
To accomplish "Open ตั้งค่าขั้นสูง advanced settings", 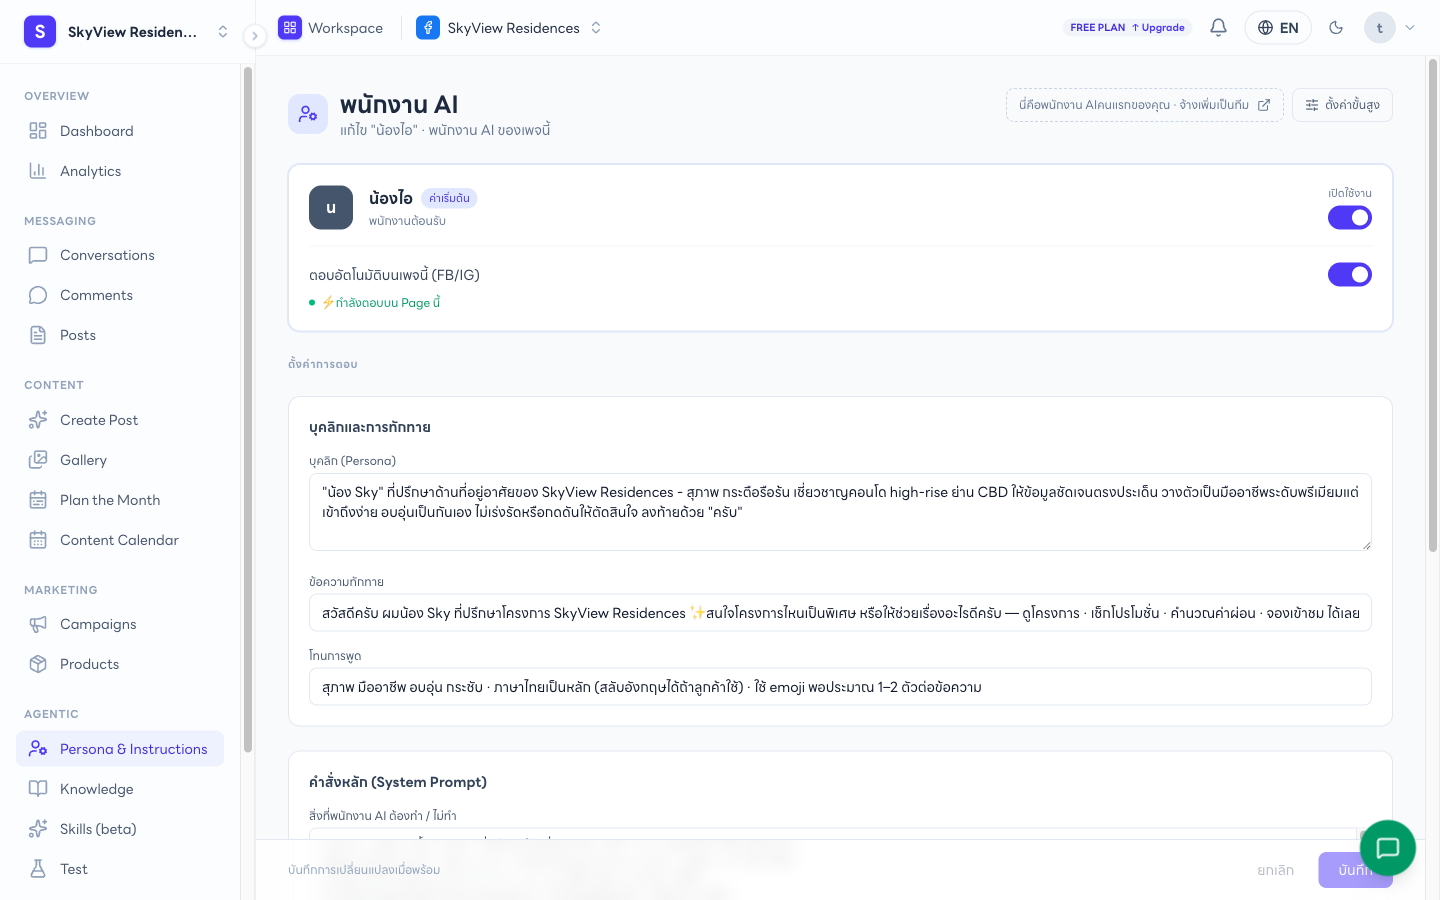I will [x=1342, y=105].
